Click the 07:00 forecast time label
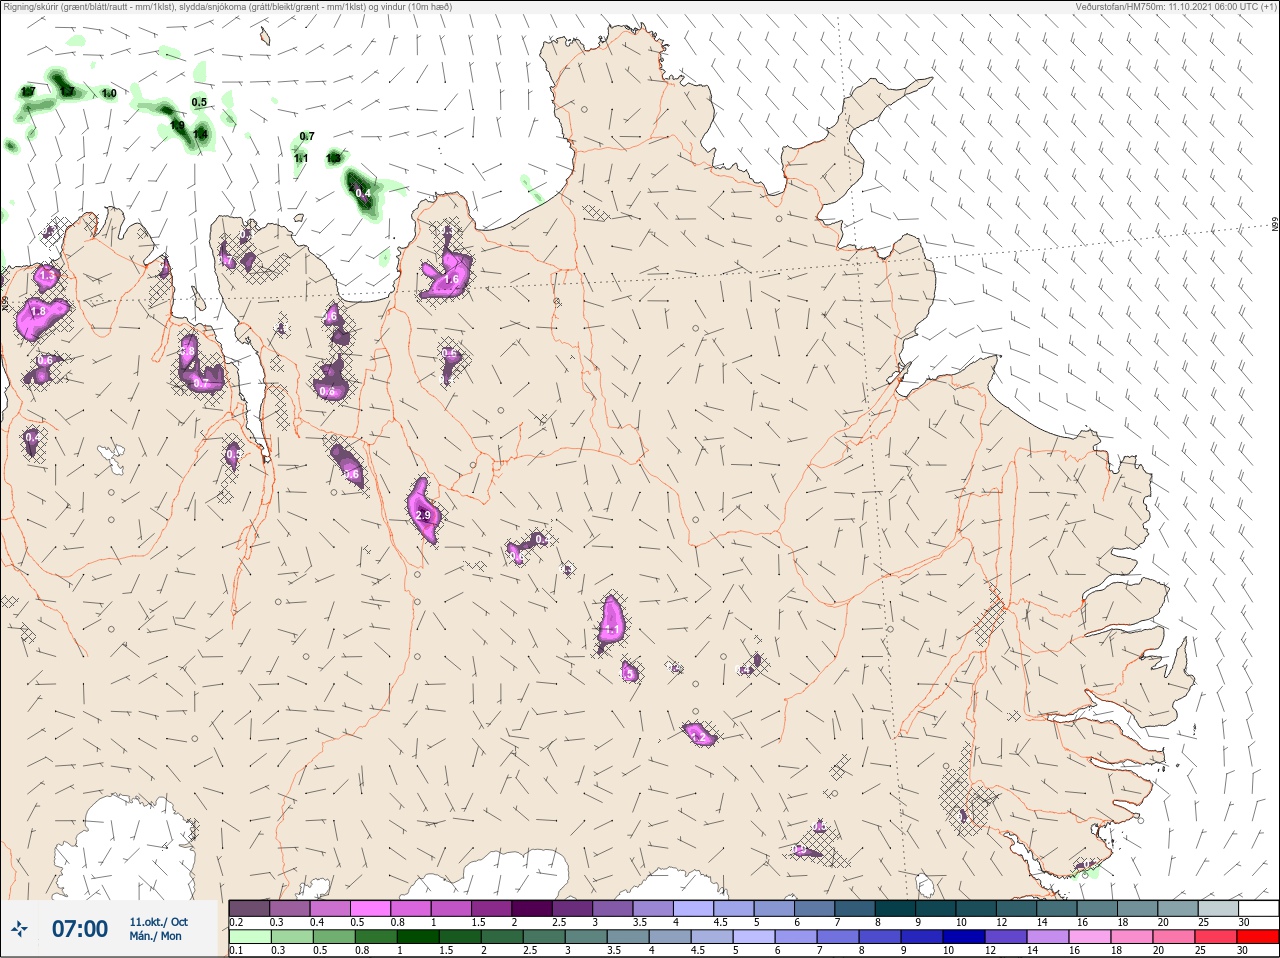This screenshot has height=958, width=1280. coord(80,929)
